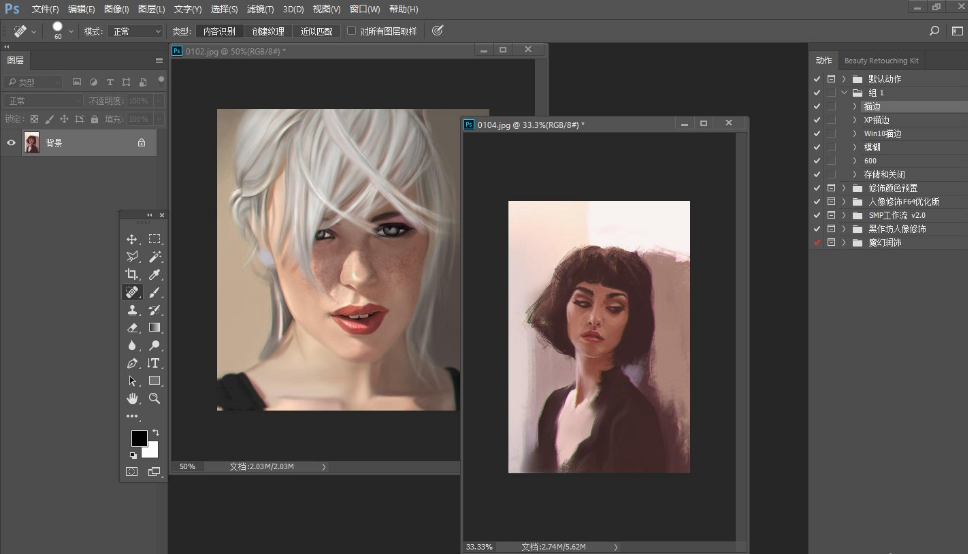This screenshot has height=554, width=968.
Task: Switch to the Beauty Retouching Kit tab
Action: [x=881, y=61]
